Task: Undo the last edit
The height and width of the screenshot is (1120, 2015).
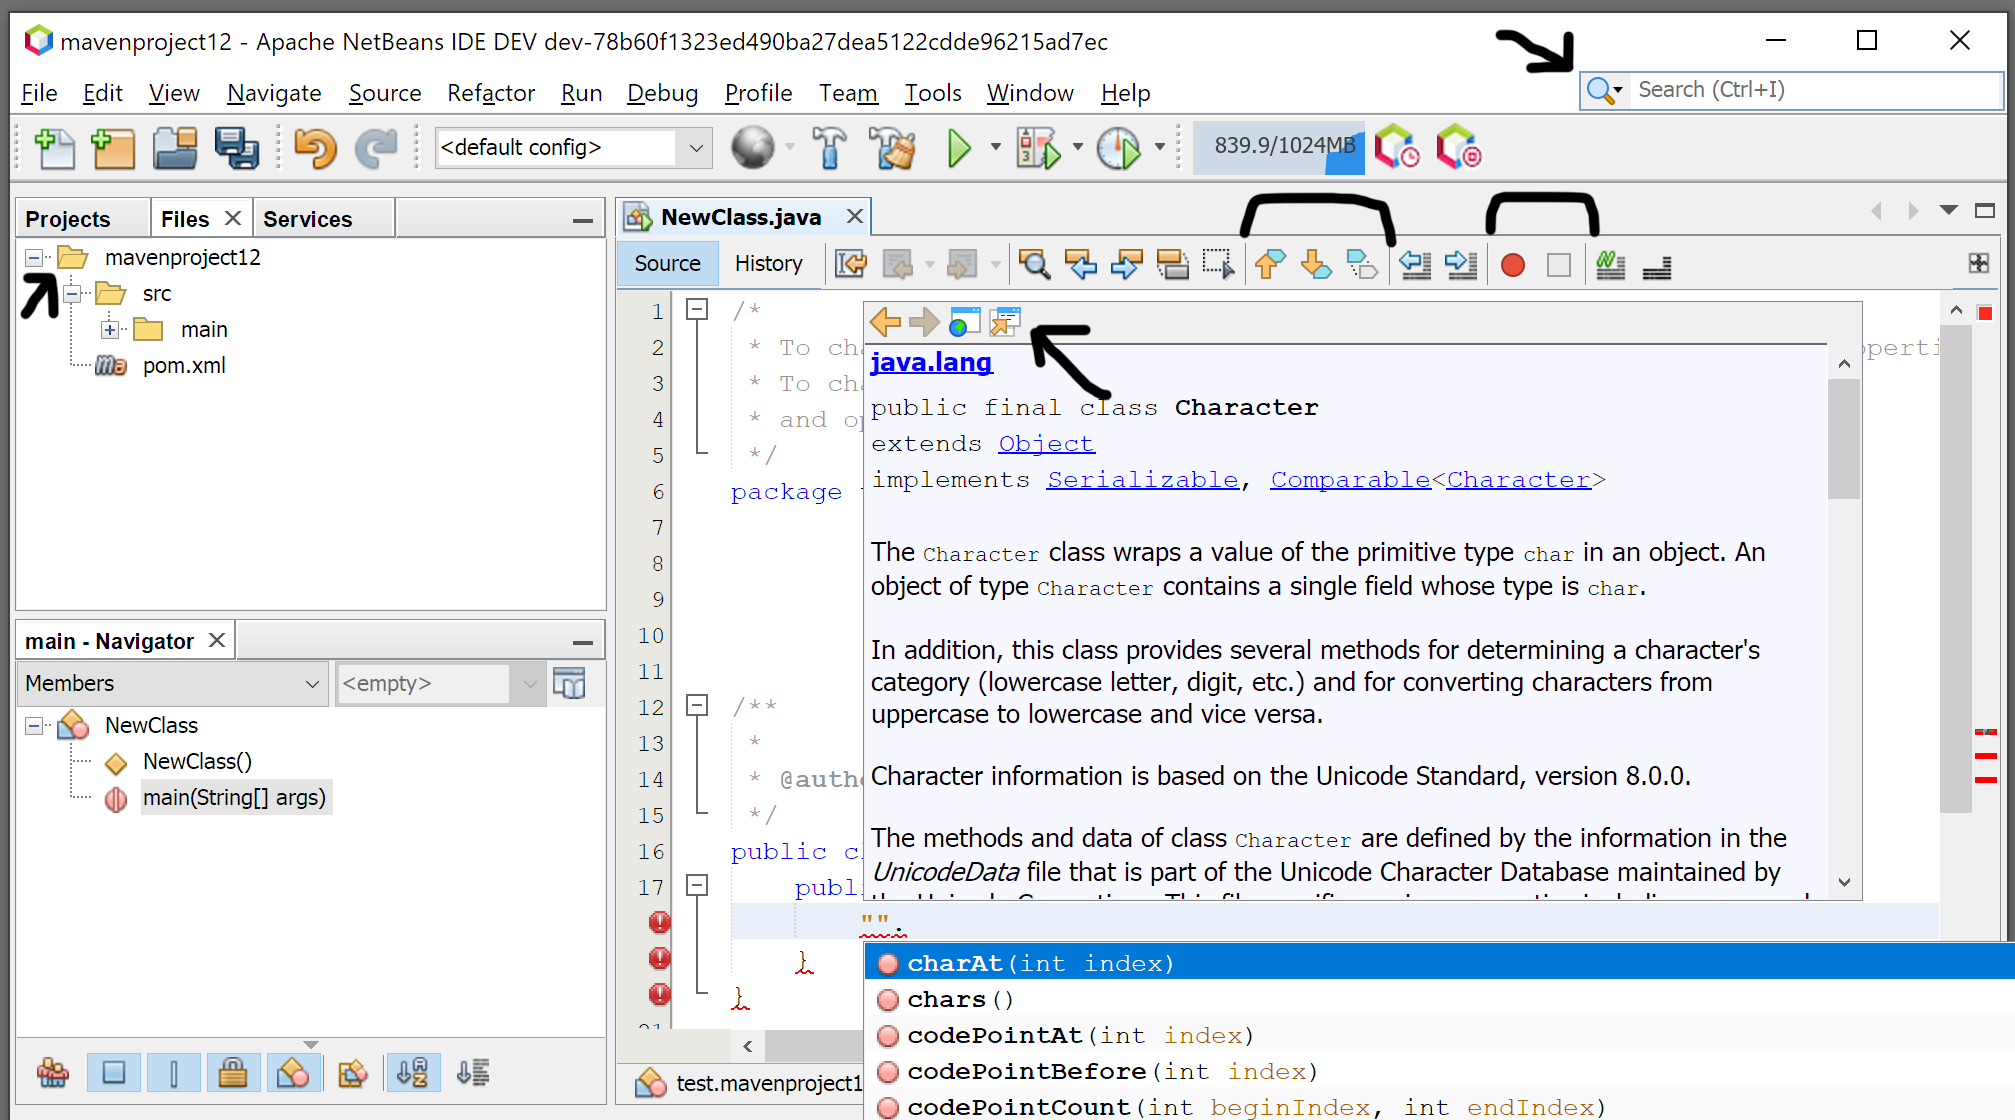Action: pos(314,147)
